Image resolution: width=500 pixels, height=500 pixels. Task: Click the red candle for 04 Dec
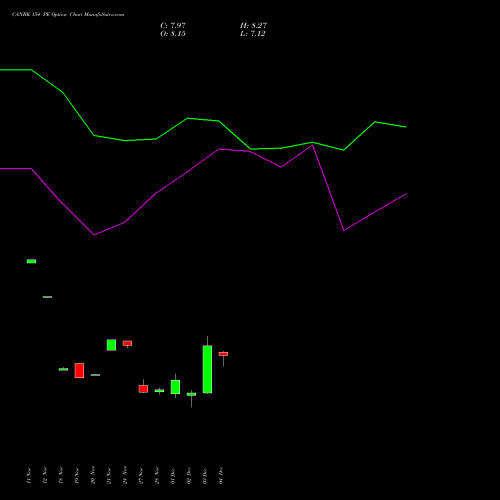(223, 354)
